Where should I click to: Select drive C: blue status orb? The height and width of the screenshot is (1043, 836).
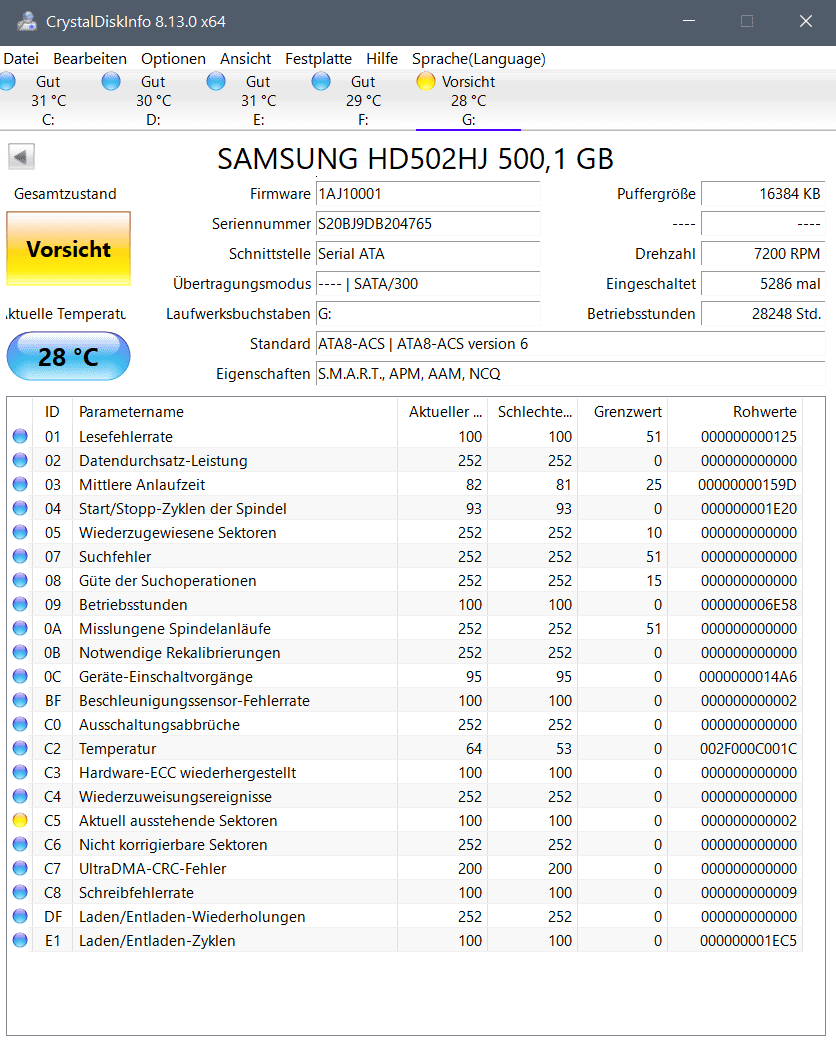click(7, 81)
